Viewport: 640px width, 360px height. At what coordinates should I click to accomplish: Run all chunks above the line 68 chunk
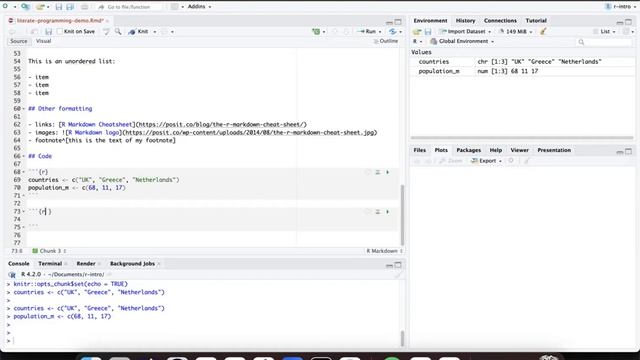[x=378, y=172]
